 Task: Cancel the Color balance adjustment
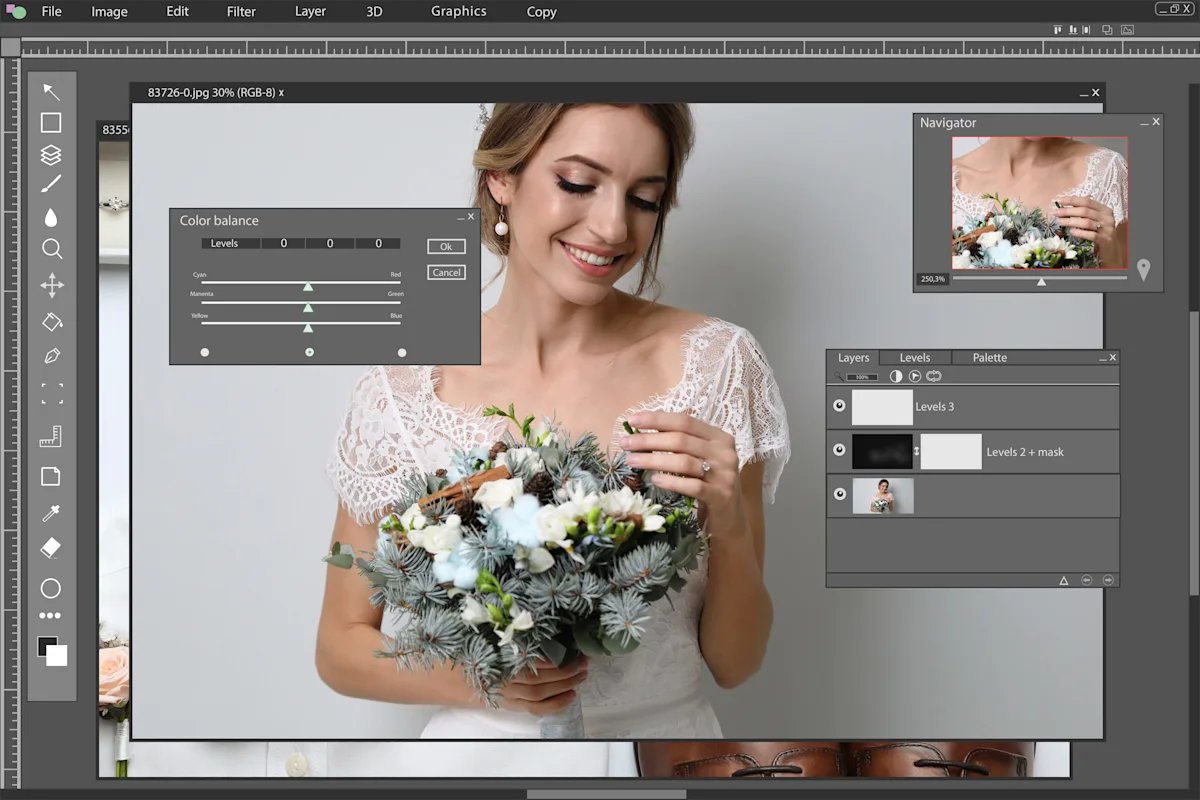click(x=446, y=271)
